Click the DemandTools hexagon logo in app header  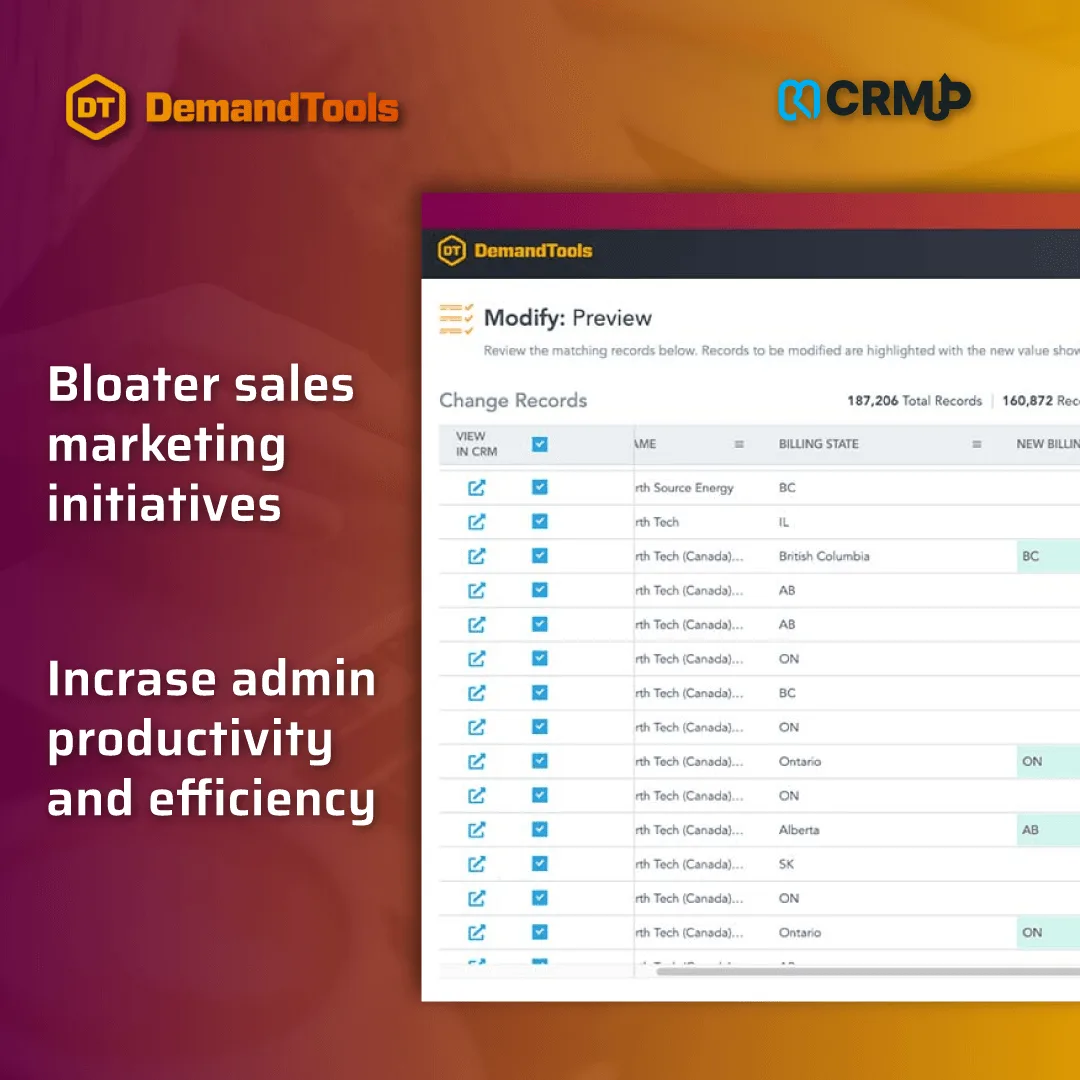[451, 251]
